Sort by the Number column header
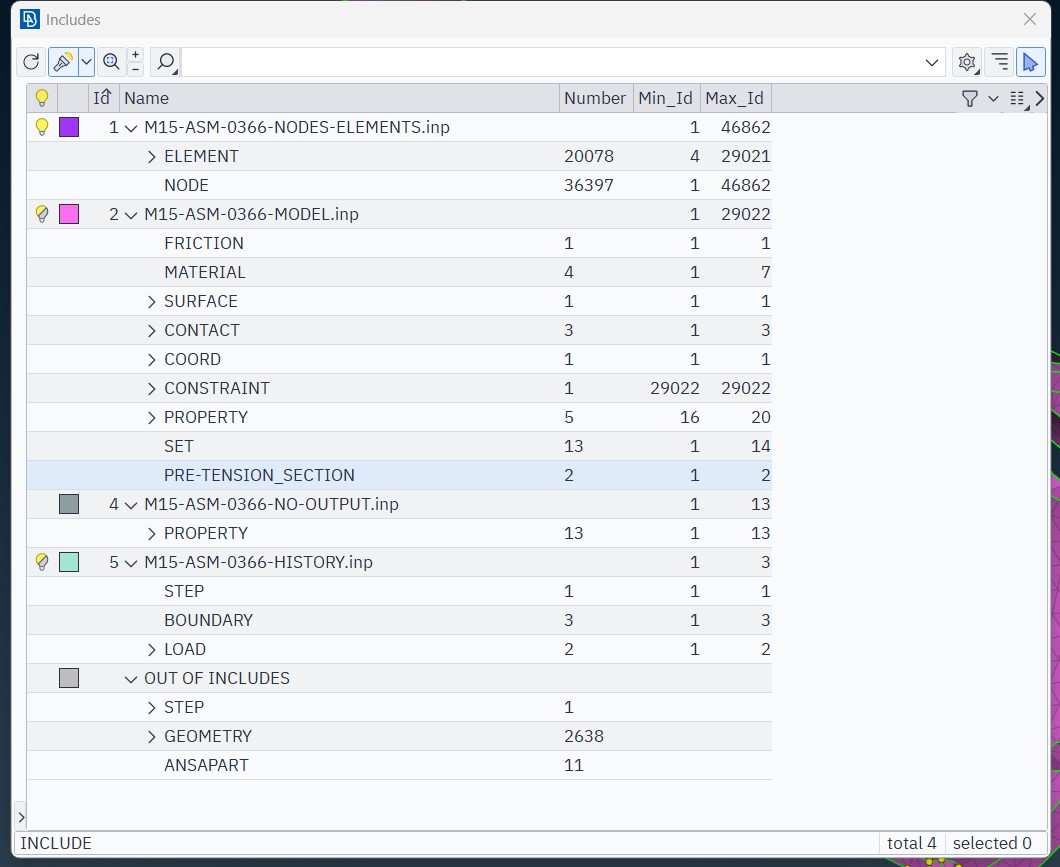This screenshot has height=867, width=1060. 594,98
